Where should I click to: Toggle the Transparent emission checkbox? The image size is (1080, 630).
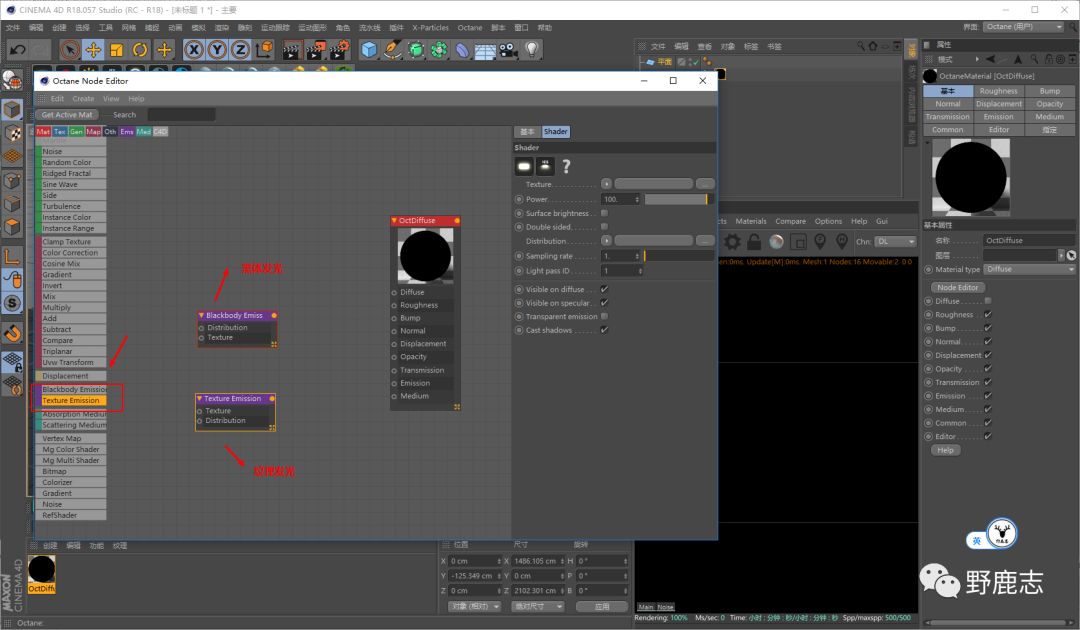pyautogui.click(x=604, y=316)
